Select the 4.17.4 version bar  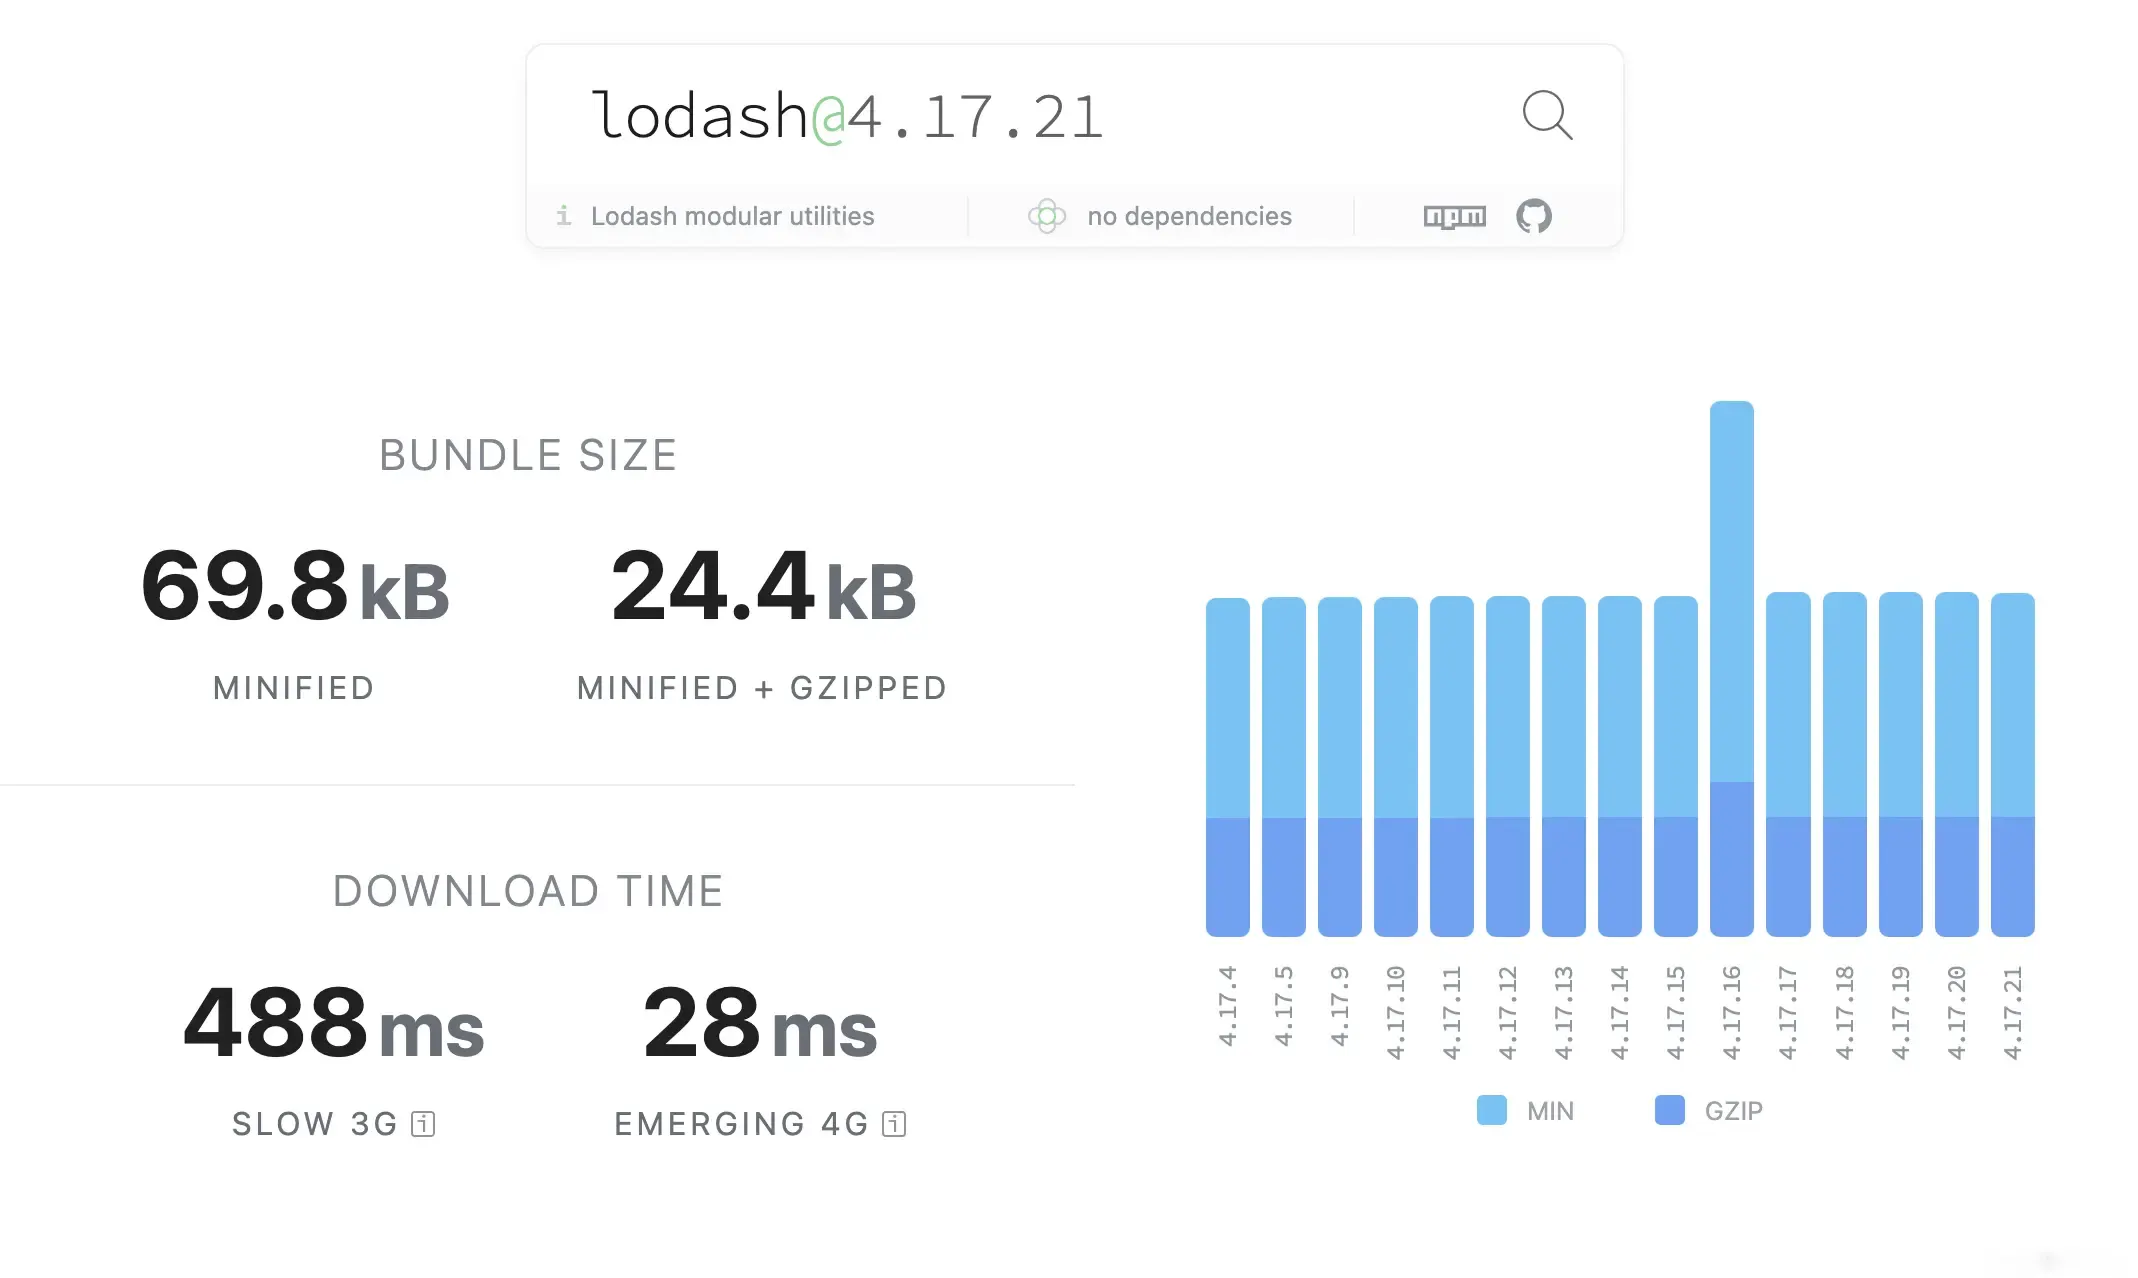click(x=1227, y=767)
